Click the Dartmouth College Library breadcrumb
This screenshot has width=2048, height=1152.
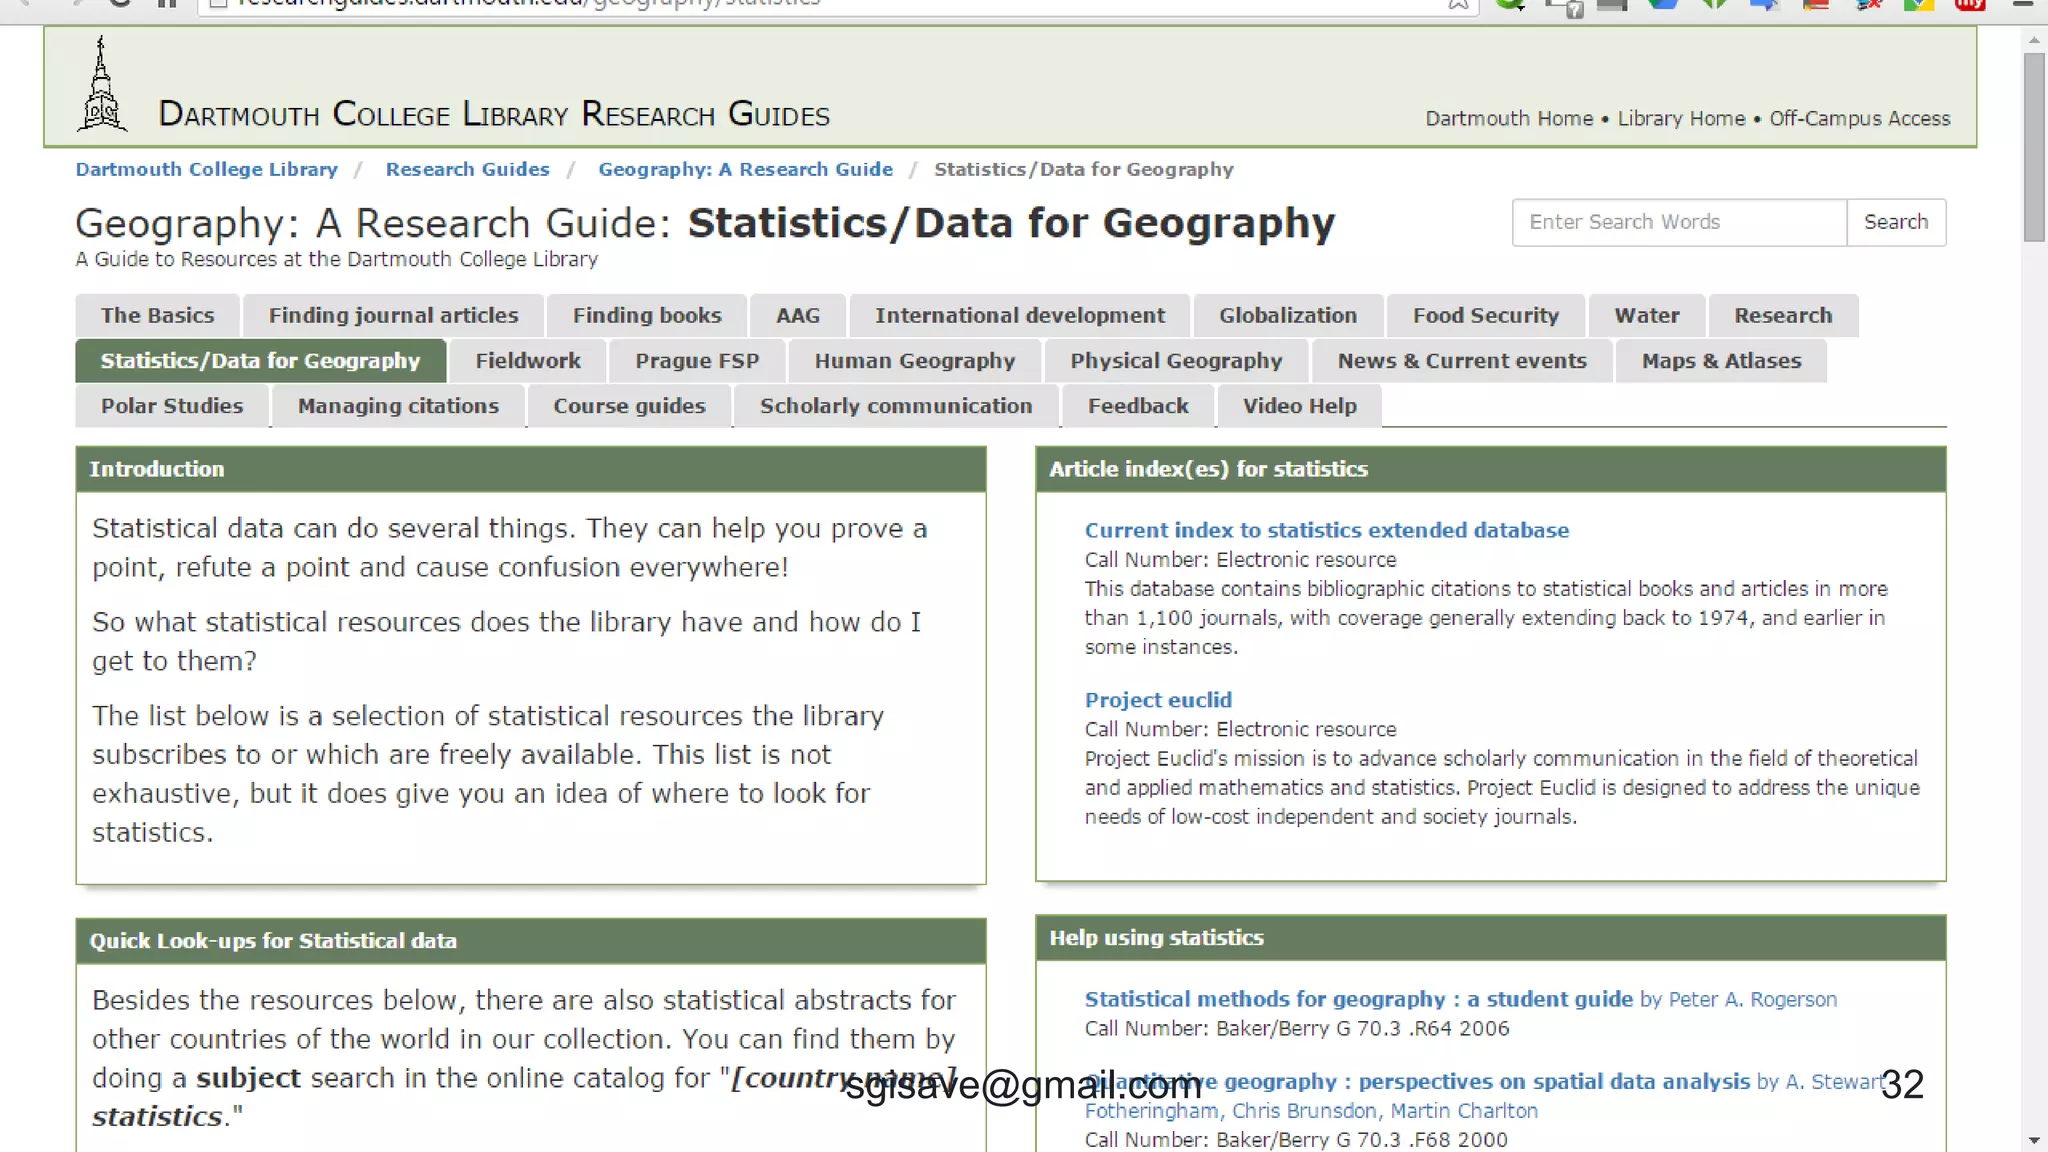pos(206,169)
